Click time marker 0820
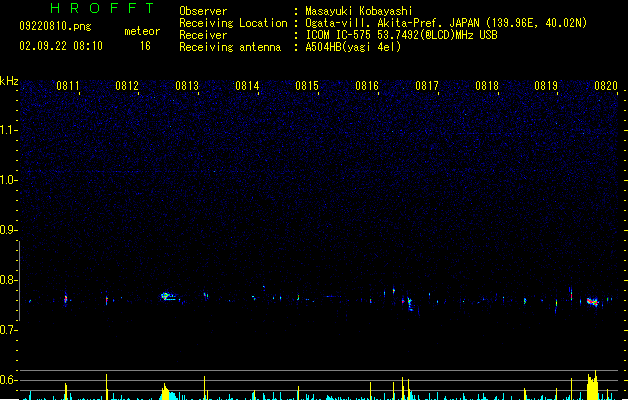 (x=606, y=86)
